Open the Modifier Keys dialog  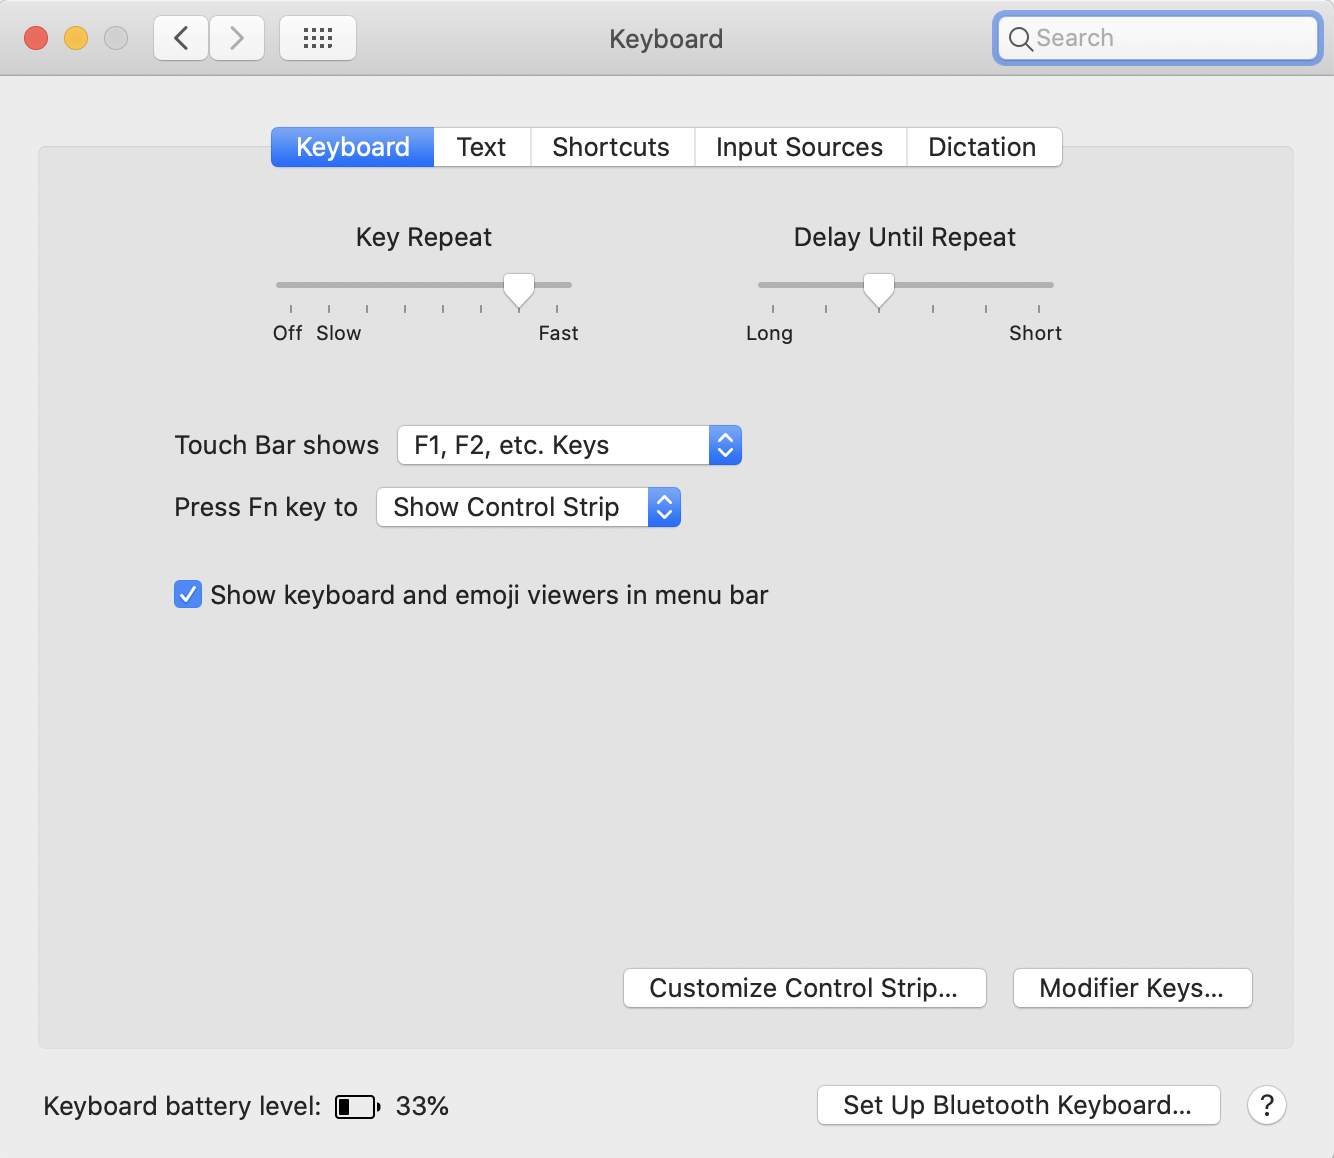1132,988
